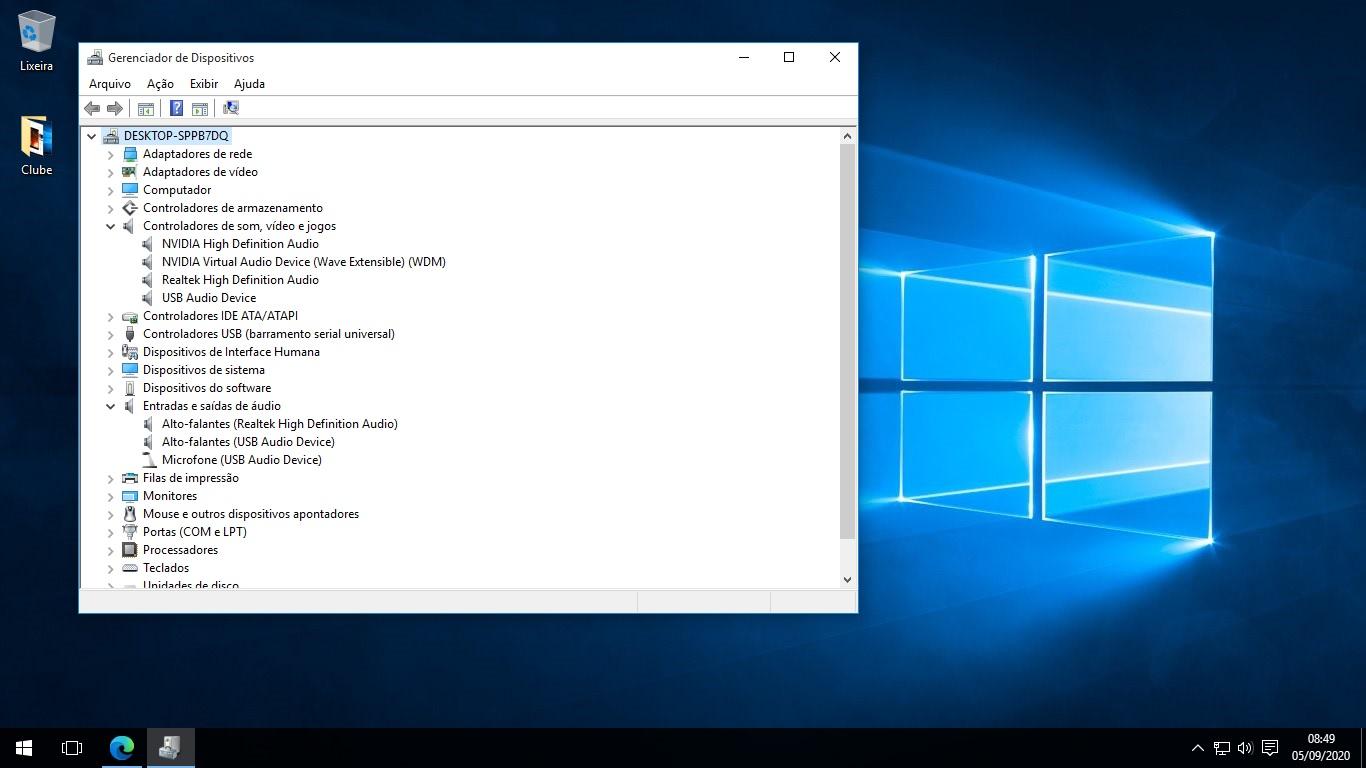Open Task View from the taskbar
1366x768 pixels.
(x=72, y=748)
